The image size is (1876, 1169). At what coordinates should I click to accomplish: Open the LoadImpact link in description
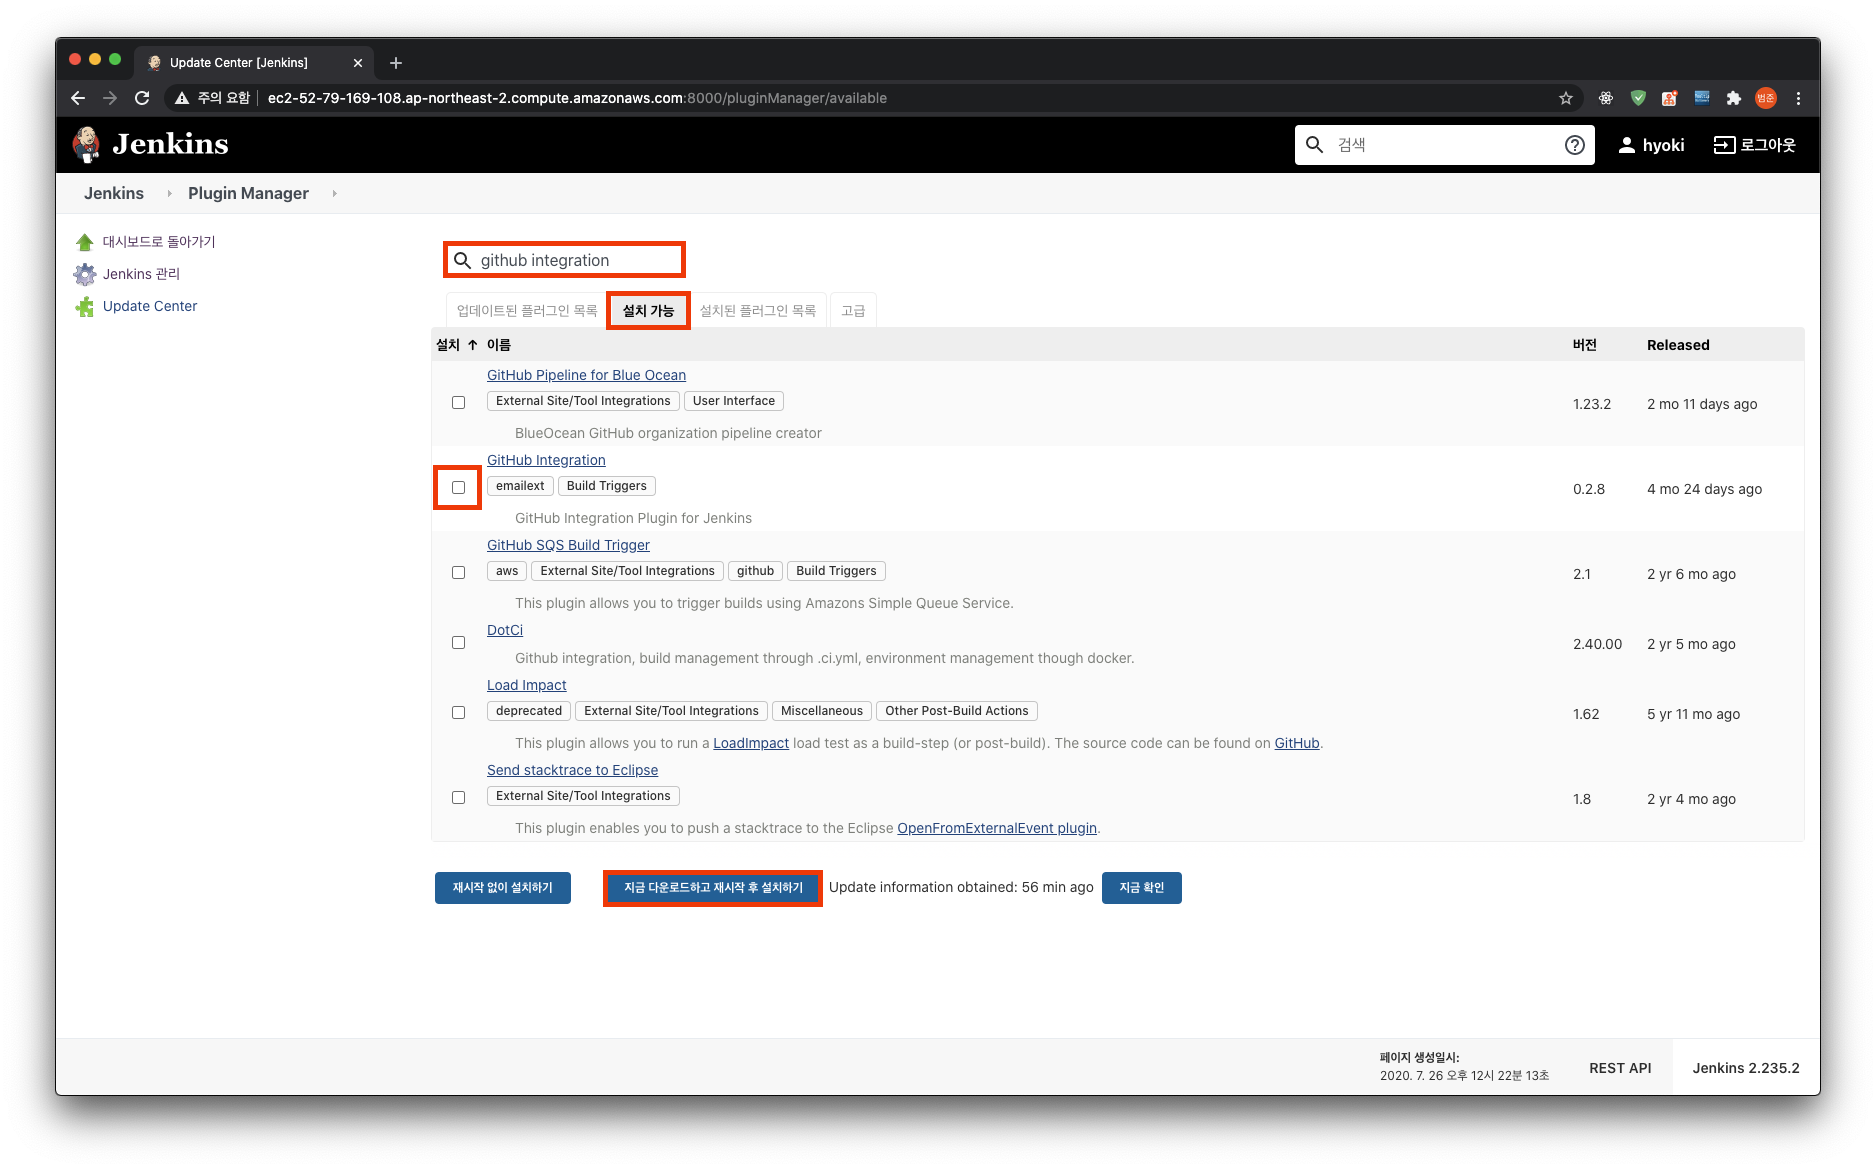click(x=751, y=743)
